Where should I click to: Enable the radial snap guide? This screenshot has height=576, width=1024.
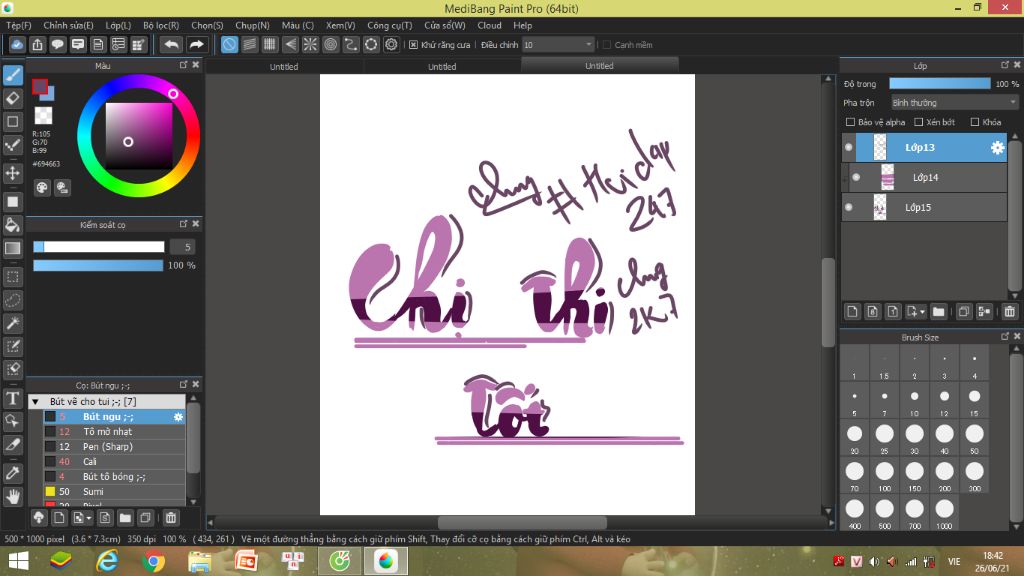310,44
